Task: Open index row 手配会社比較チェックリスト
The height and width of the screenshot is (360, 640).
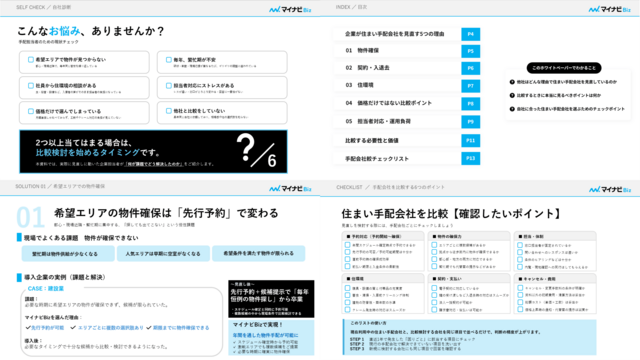Action: point(398,159)
